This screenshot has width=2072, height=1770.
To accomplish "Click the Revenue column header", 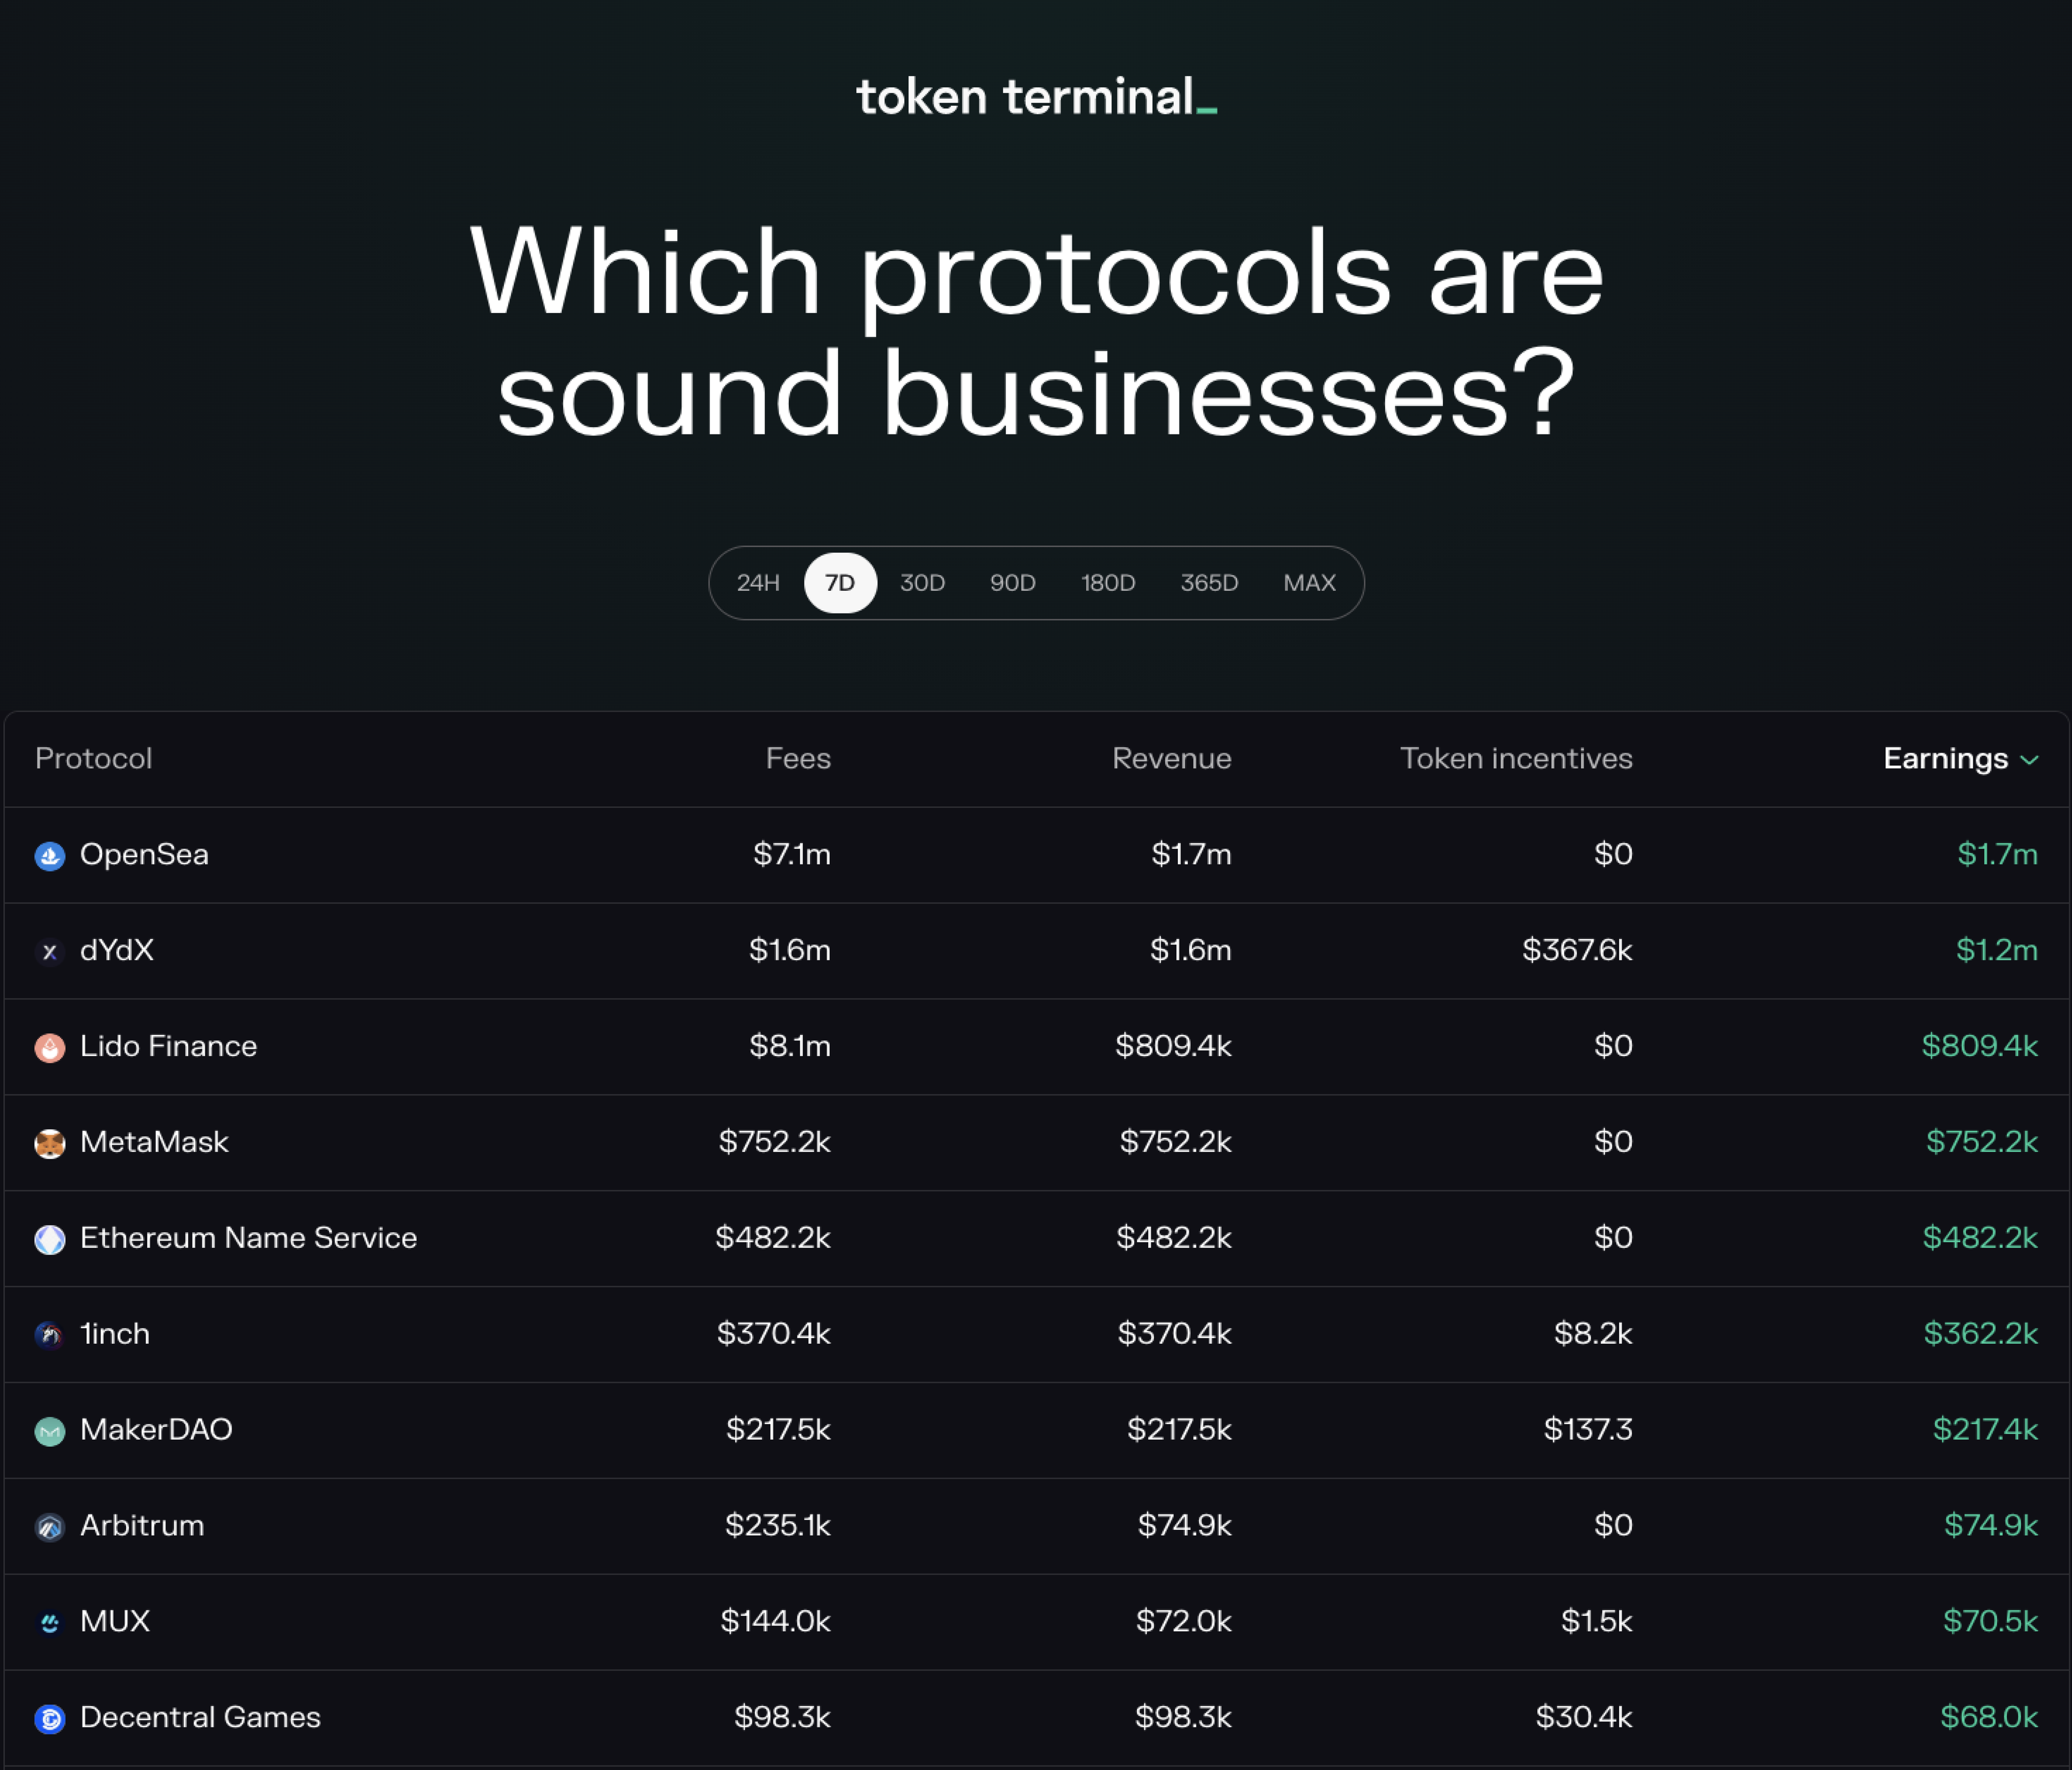I will click(x=1171, y=759).
